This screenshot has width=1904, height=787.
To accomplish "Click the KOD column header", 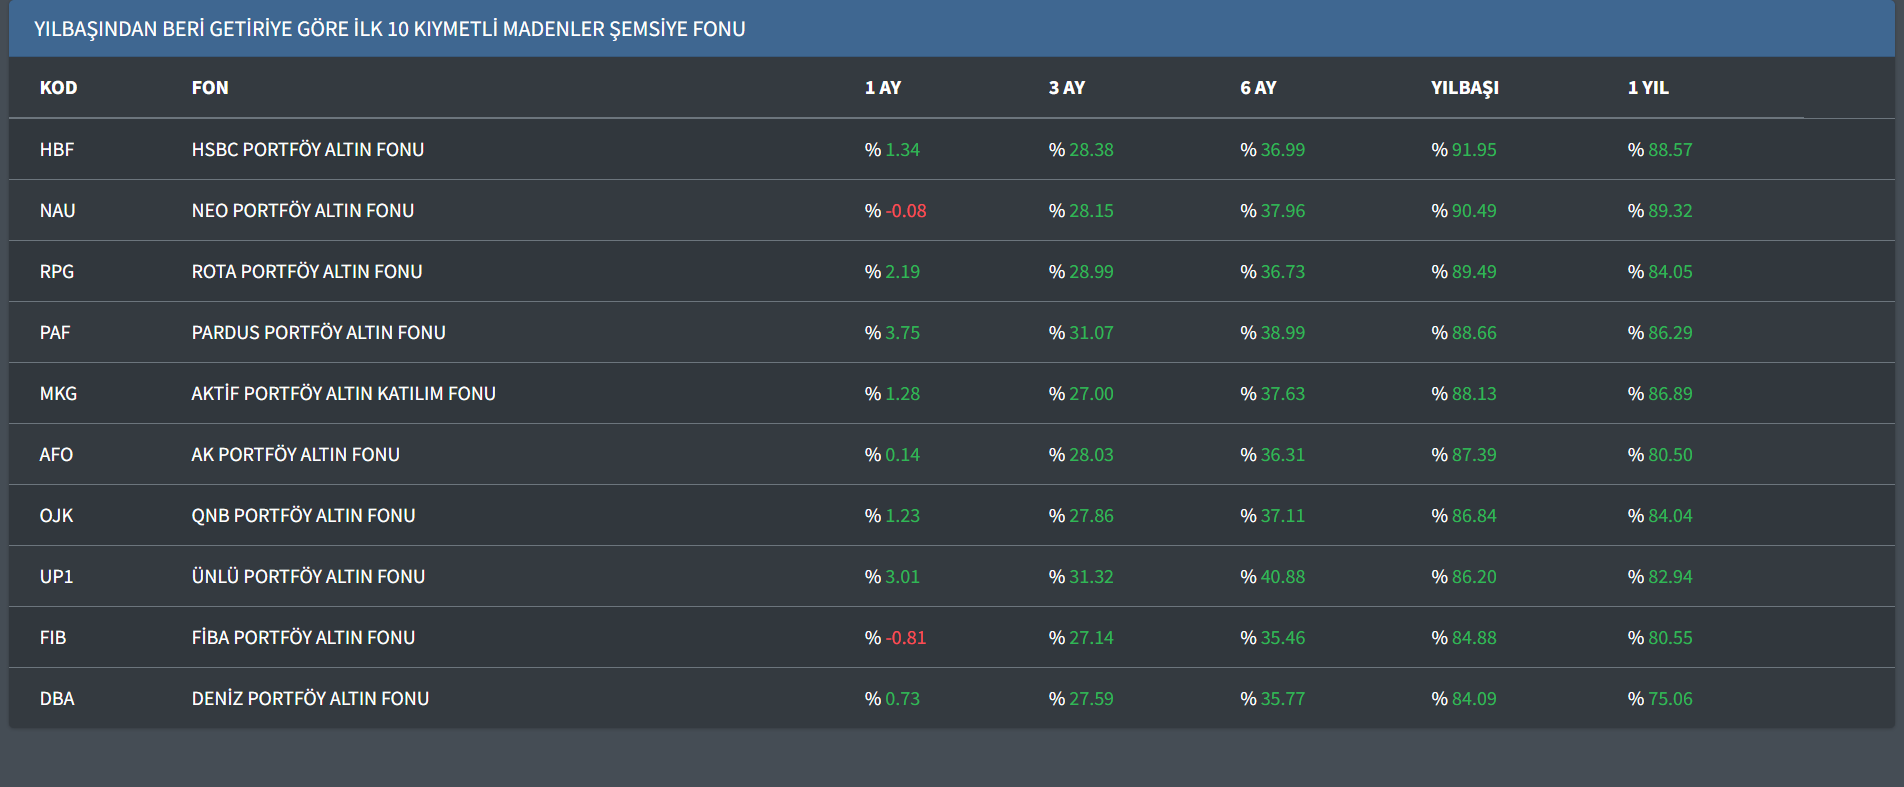I will click(x=58, y=88).
